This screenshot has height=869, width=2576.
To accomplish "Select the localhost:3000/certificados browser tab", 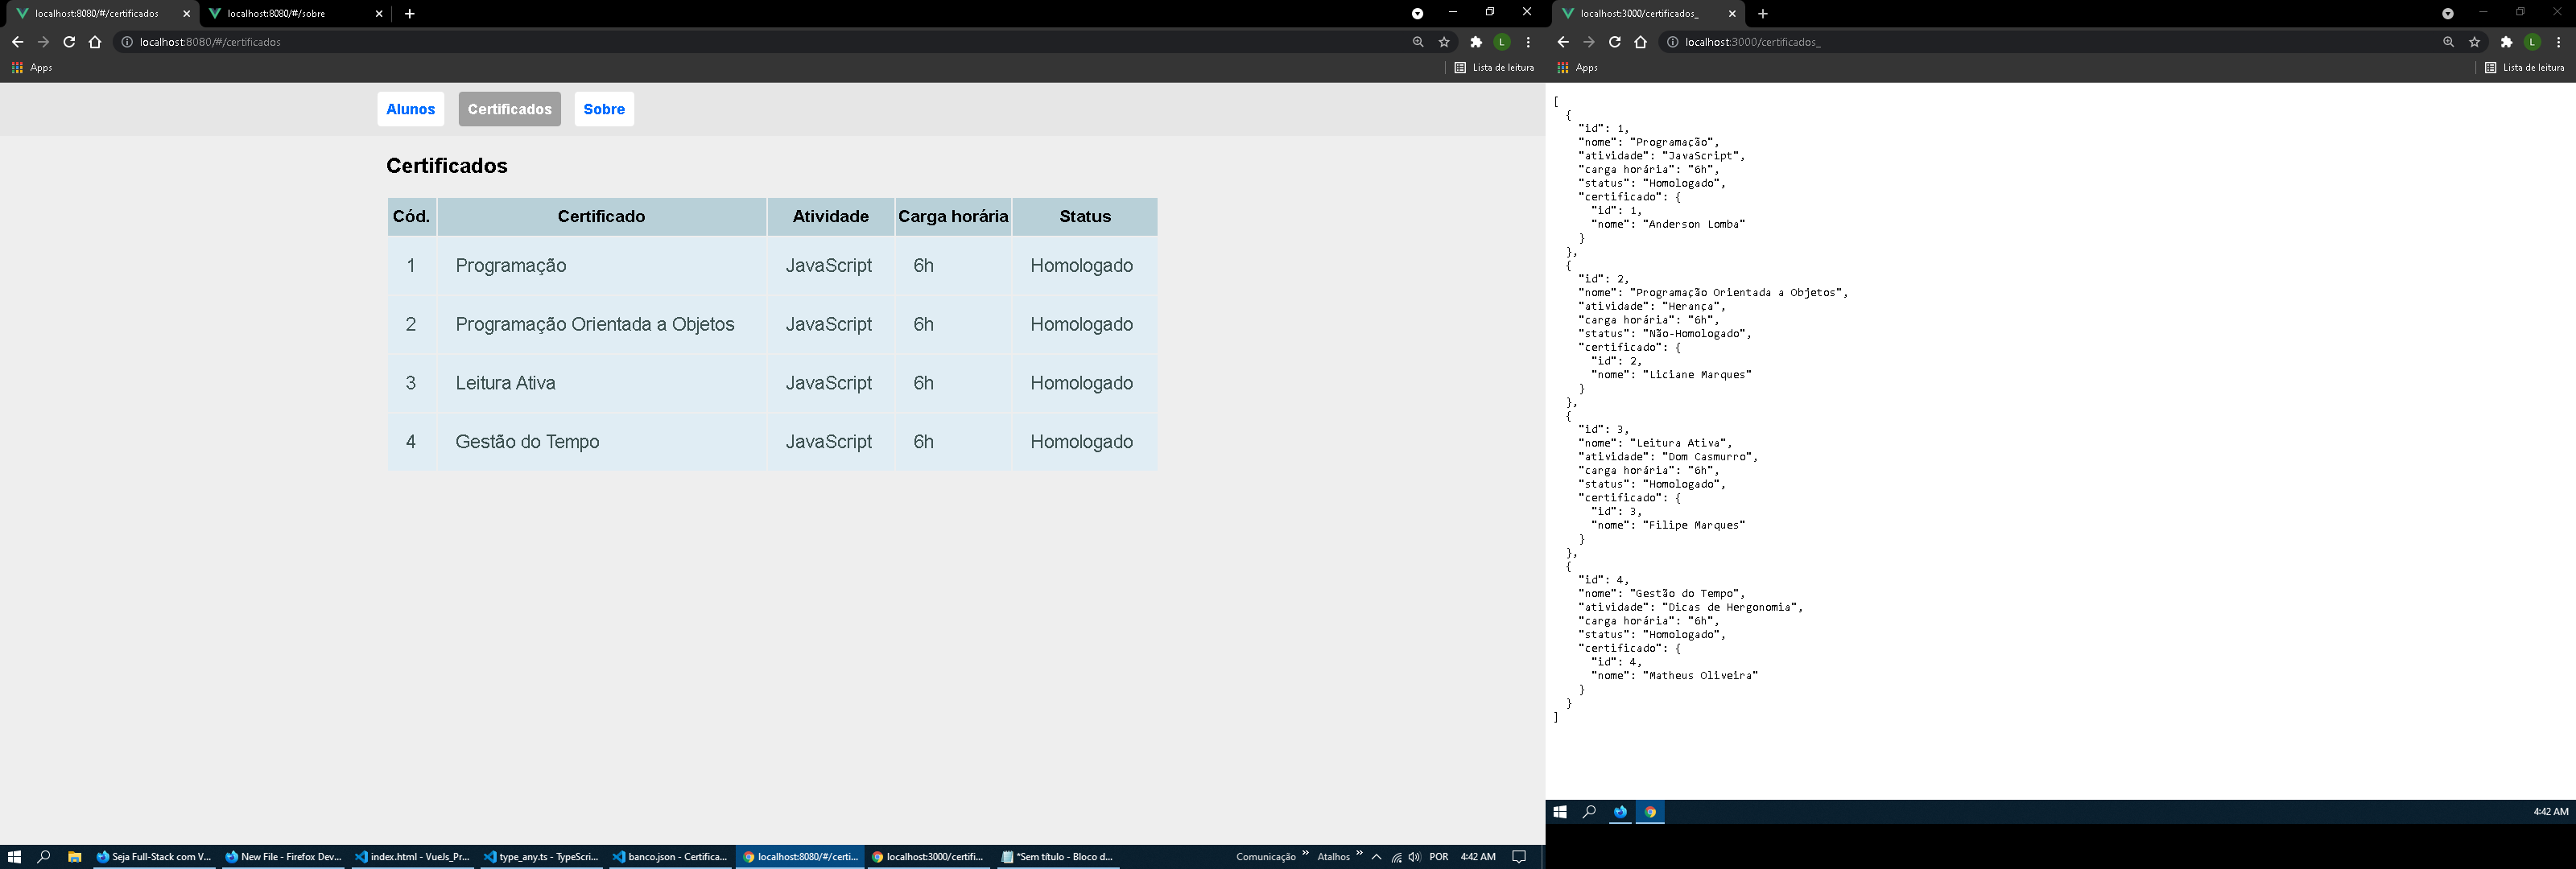I will (x=1650, y=14).
